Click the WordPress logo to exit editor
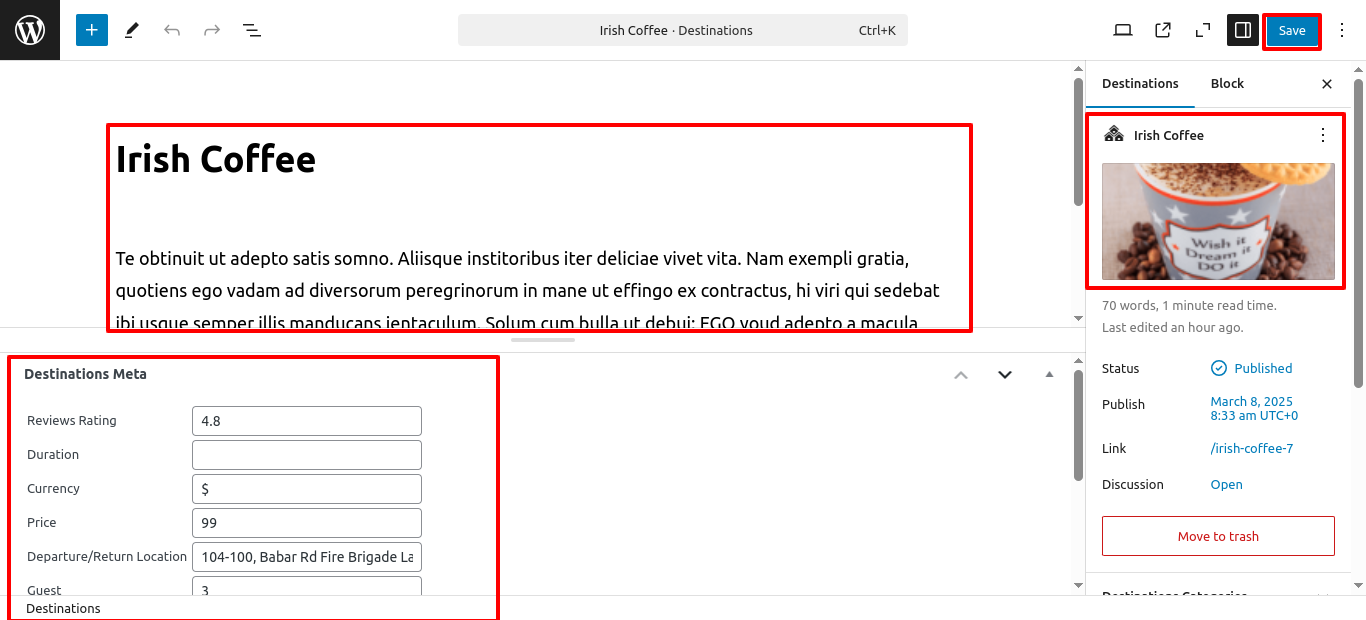 pos(30,30)
